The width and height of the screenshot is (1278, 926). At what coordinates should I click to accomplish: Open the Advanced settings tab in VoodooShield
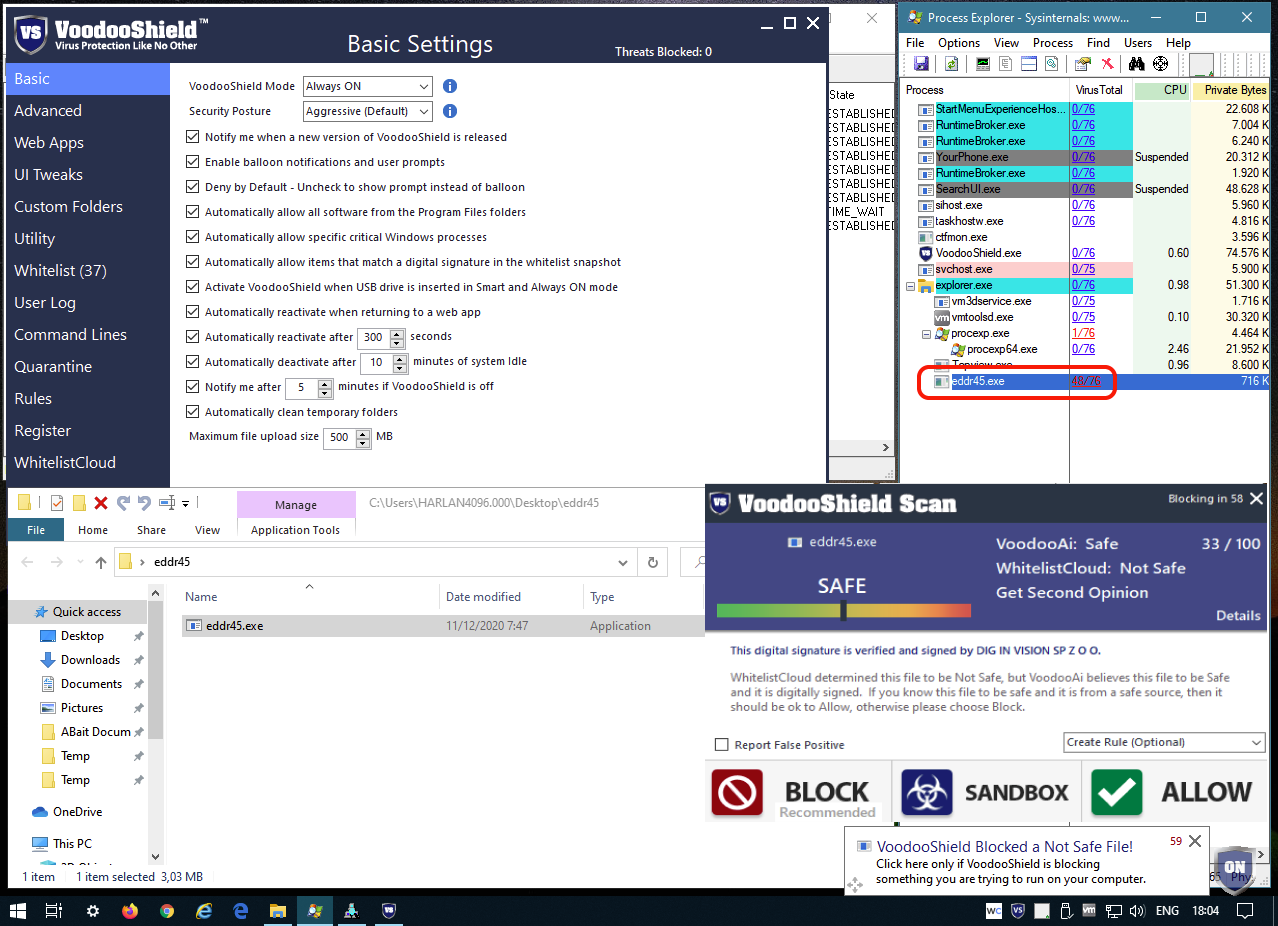point(48,111)
